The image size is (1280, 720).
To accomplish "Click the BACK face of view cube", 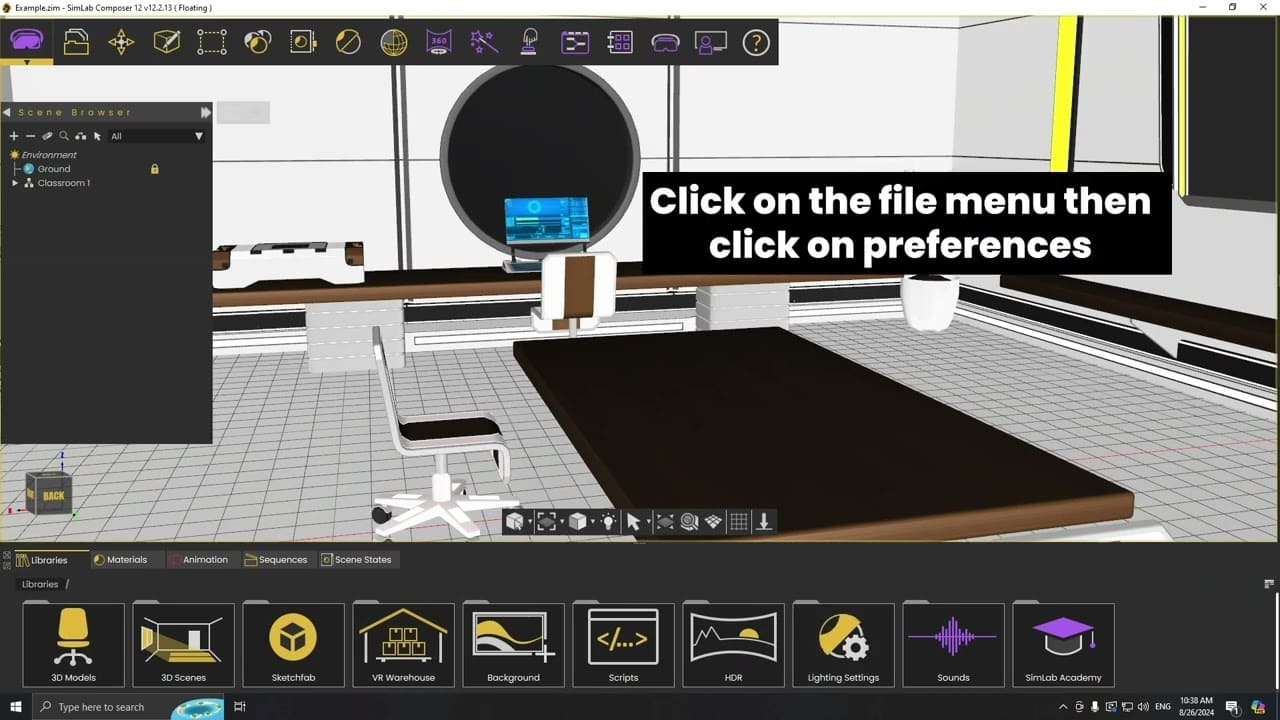I will click(x=50, y=494).
